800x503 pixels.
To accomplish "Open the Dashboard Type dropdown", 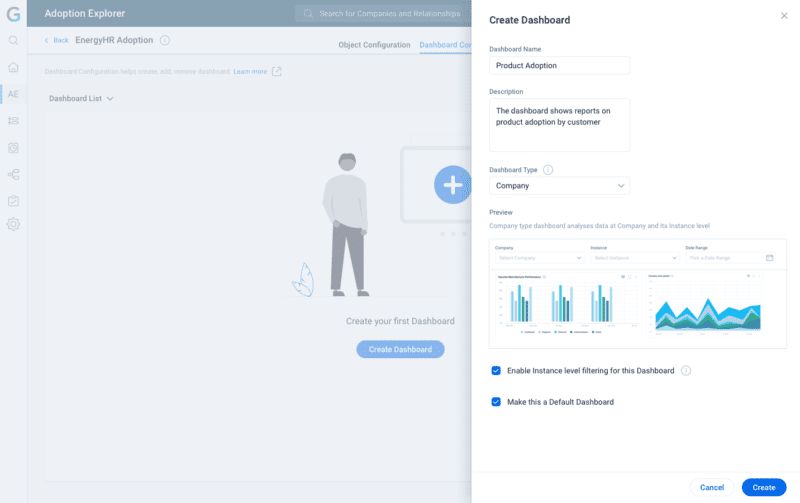I will tap(559, 186).
